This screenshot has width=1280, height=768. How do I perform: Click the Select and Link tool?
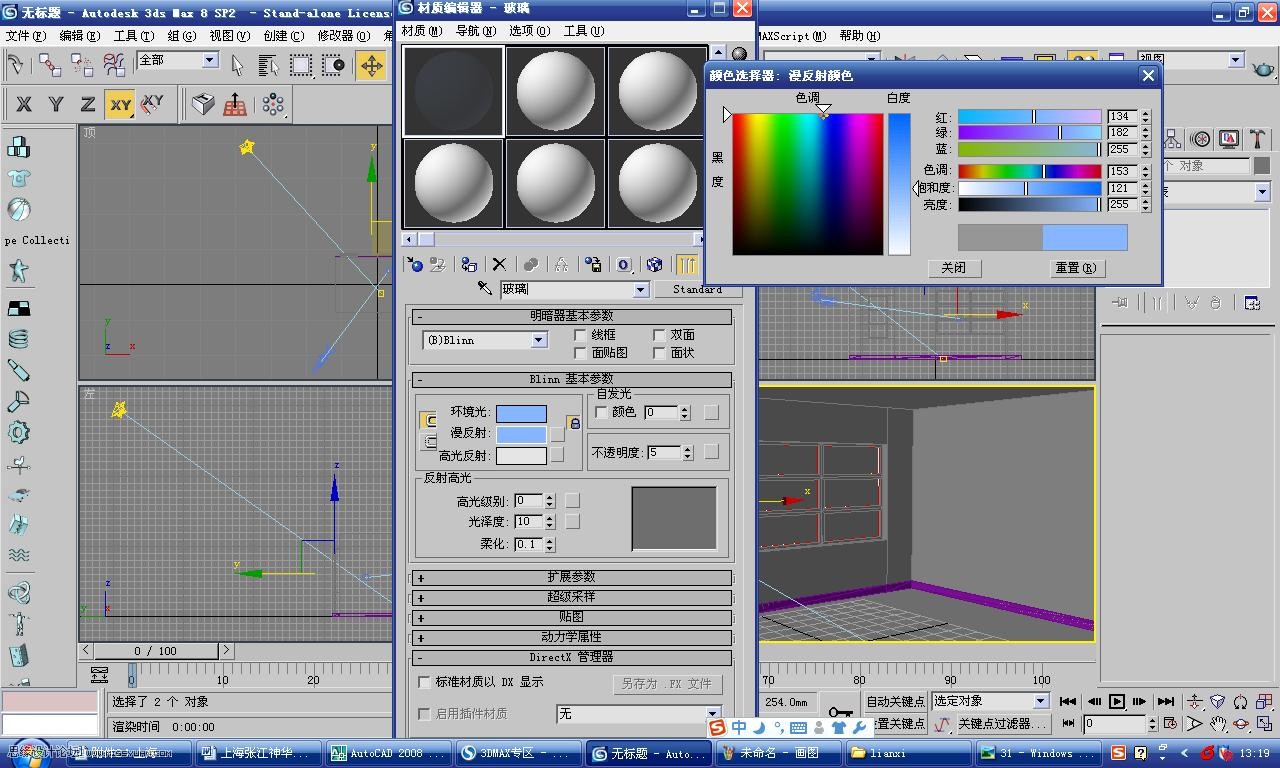pyautogui.click(x=50, y=66)
